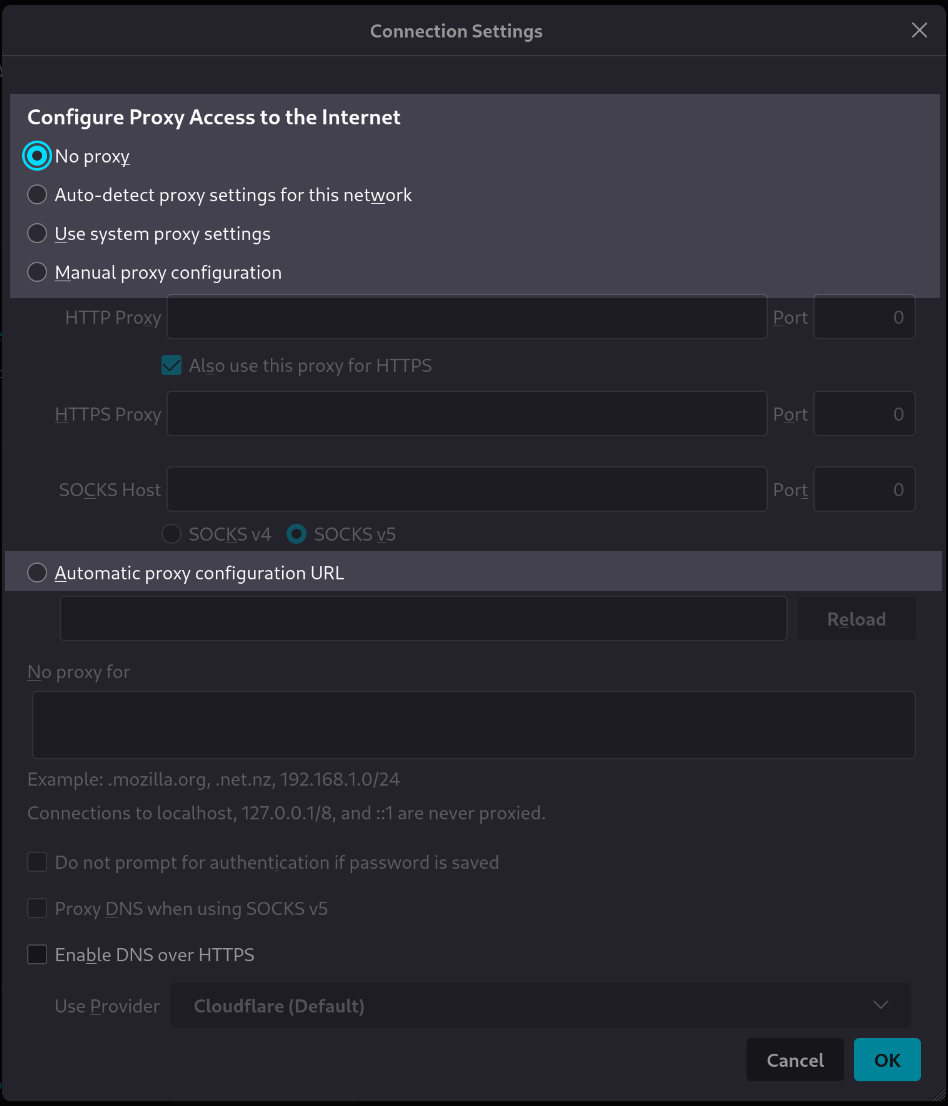Choose "Automatic proxy configuration URL"
The height and width of the screenshot is (1106, 948).
tap(37, 572)
